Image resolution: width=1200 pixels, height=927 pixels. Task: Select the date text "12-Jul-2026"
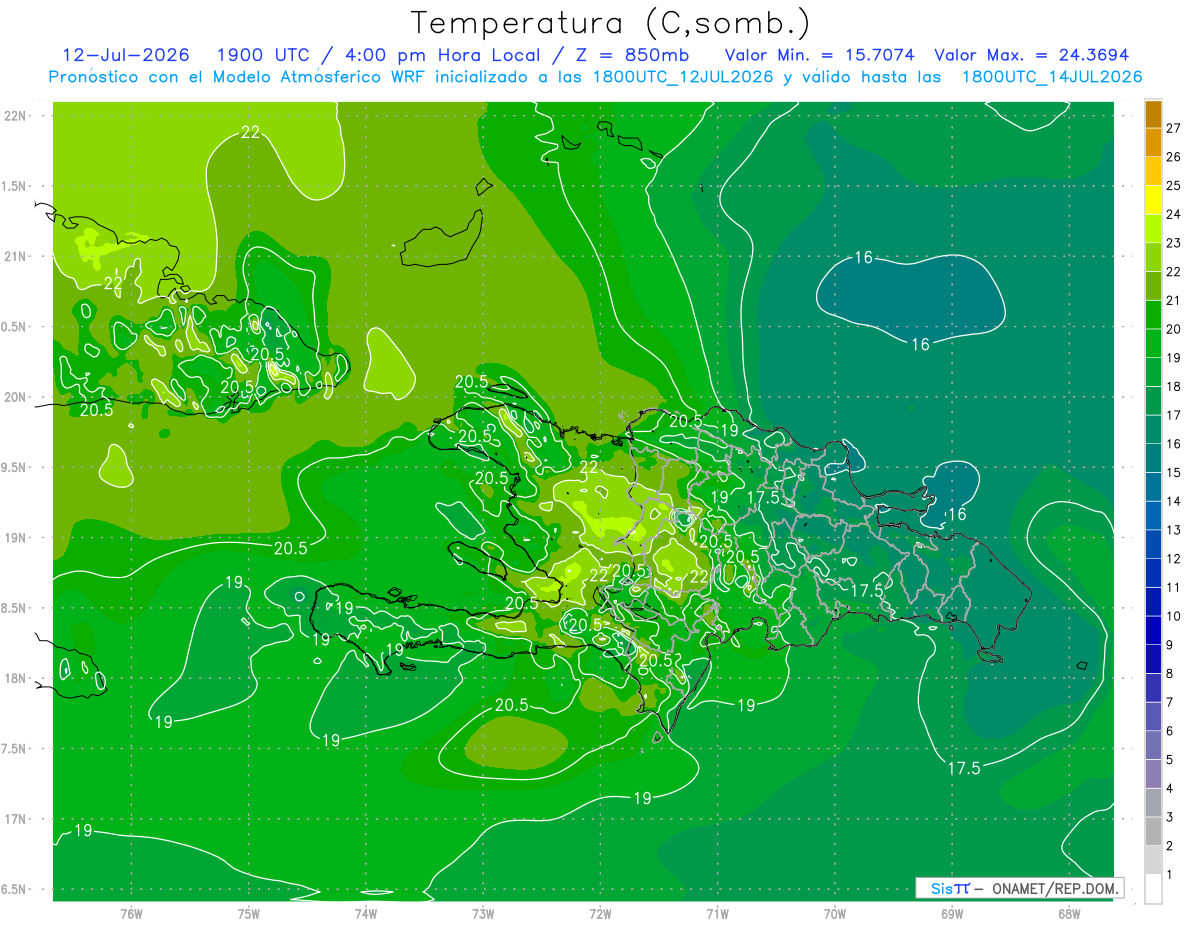126,55
